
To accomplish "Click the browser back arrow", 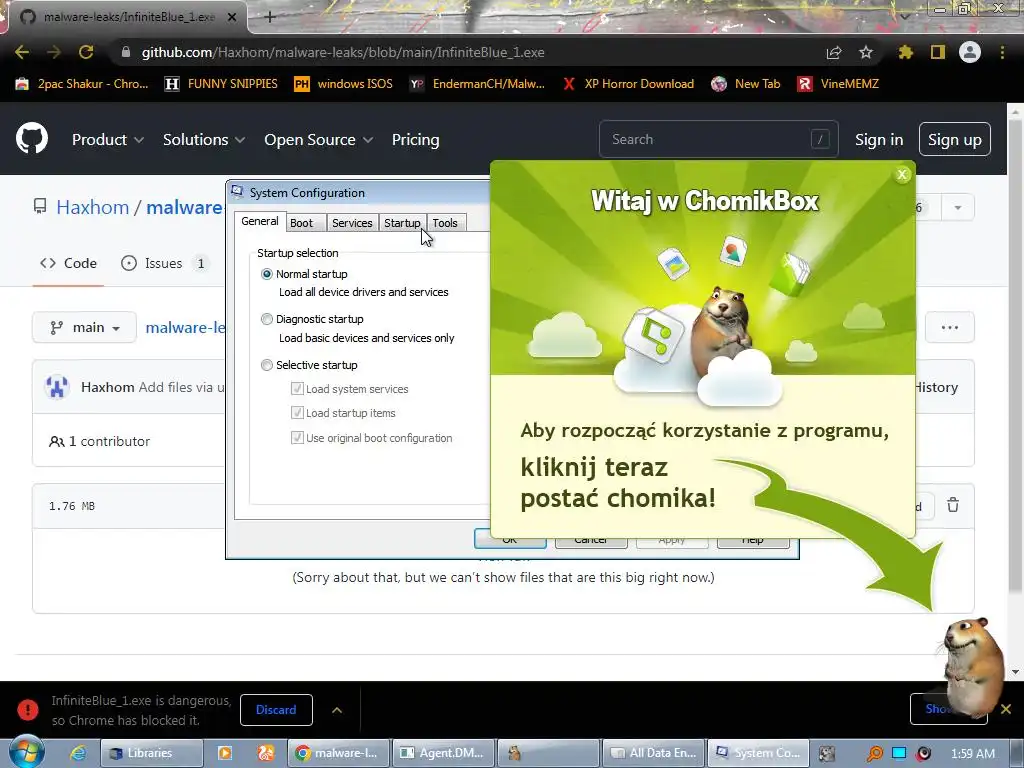I will click(22, 52).
